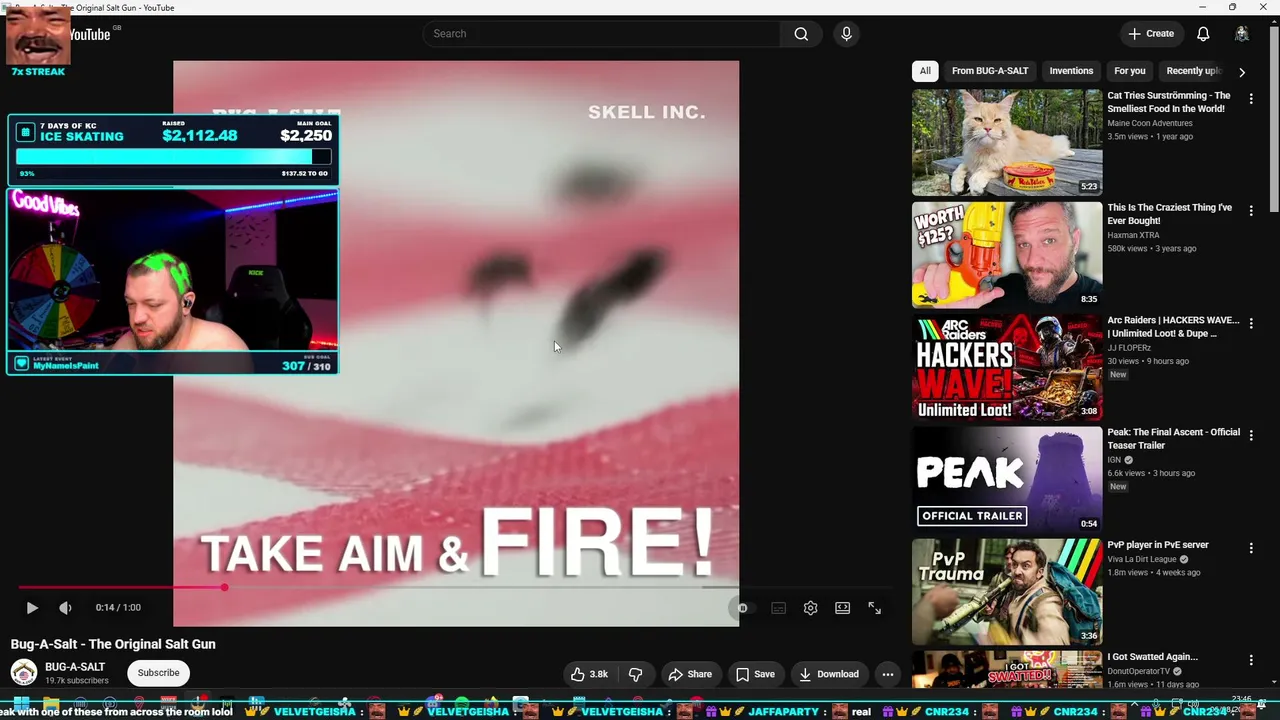
Task: Open the Cat Tries Surströmming thumbnail
Action: tap(1007, 142)
